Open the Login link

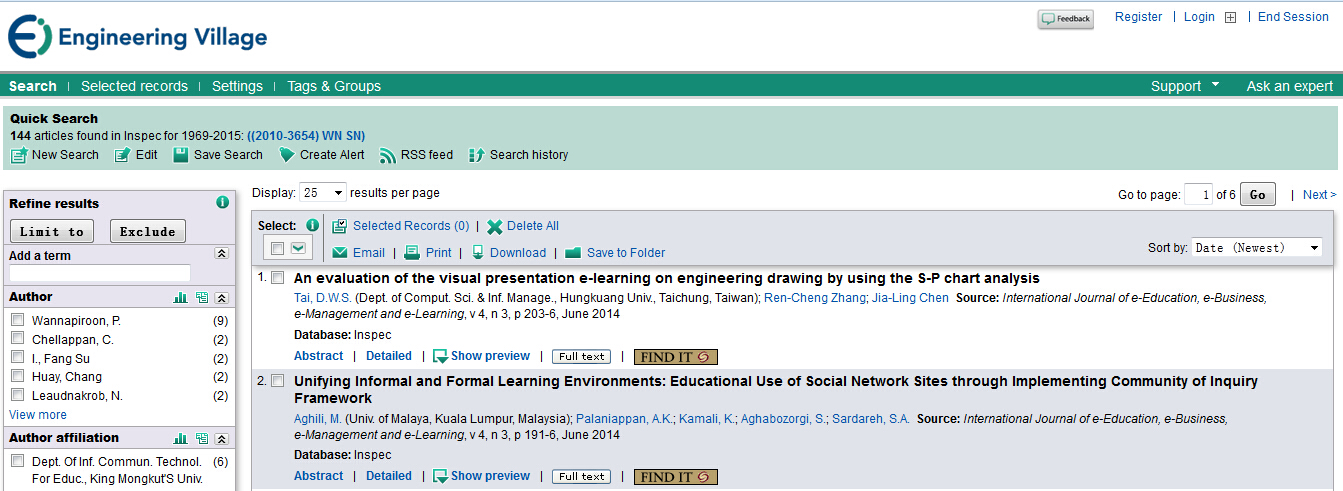1199,17
